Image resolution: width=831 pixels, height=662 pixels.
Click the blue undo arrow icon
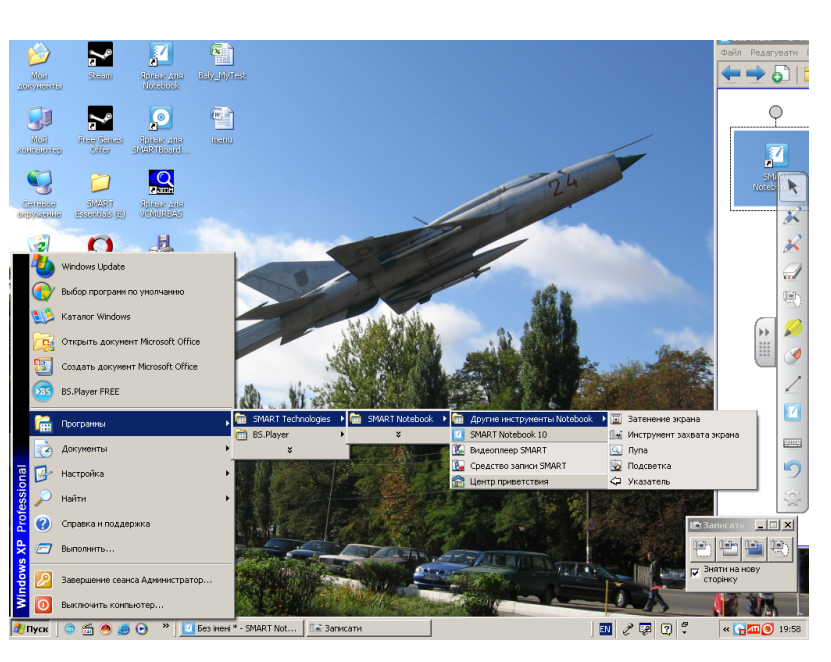pos(792,469)
